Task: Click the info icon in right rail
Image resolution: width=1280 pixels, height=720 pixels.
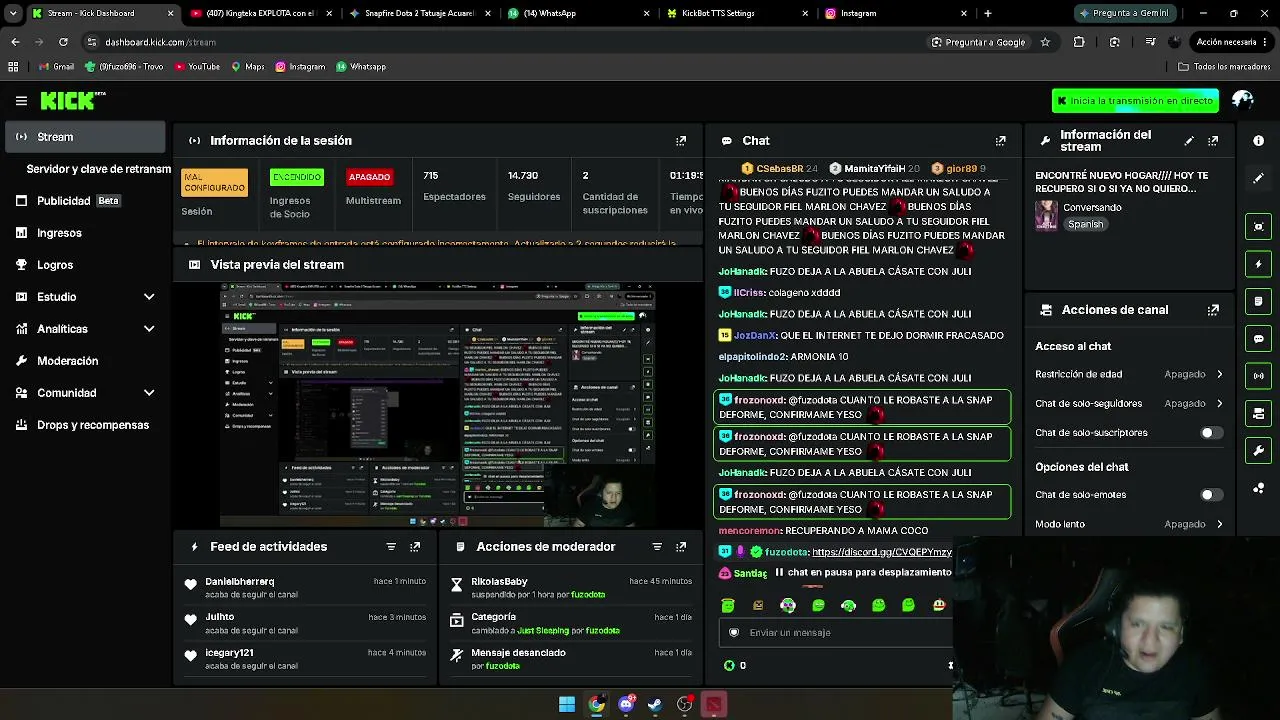Action: coord(1259,141)
